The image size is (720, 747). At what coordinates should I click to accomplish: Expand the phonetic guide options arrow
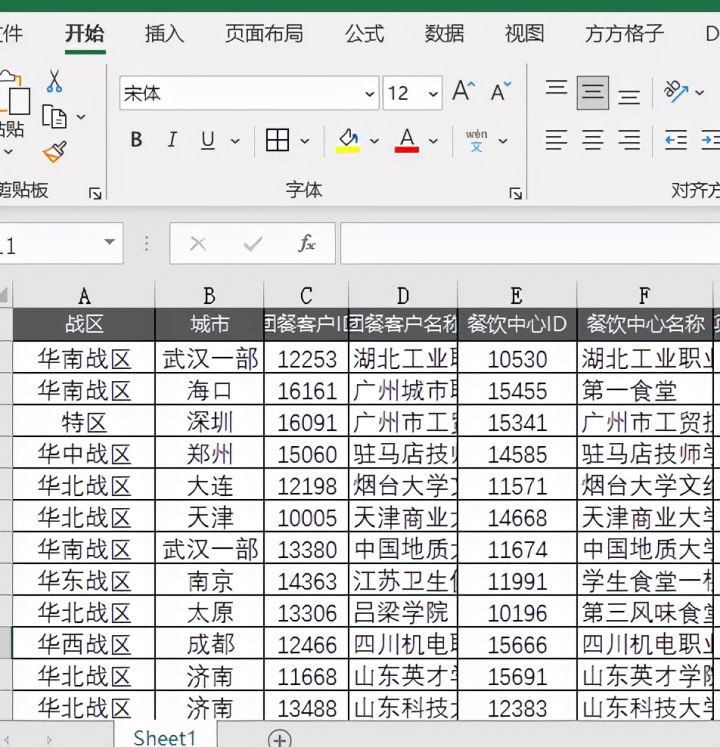pyautogui.click(x=503, y=141)
